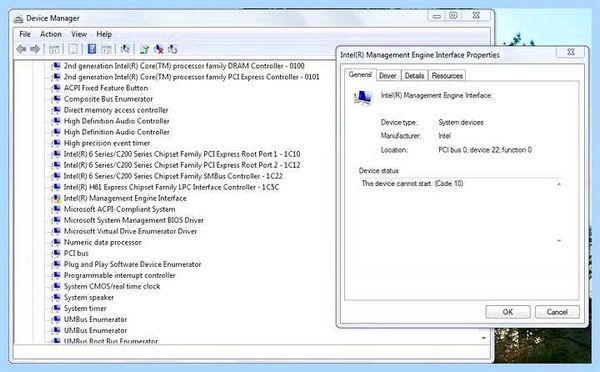Click Cancel in the Properties dialog
The height and width of the screenshot is (372, 600).
click(557, 312)
